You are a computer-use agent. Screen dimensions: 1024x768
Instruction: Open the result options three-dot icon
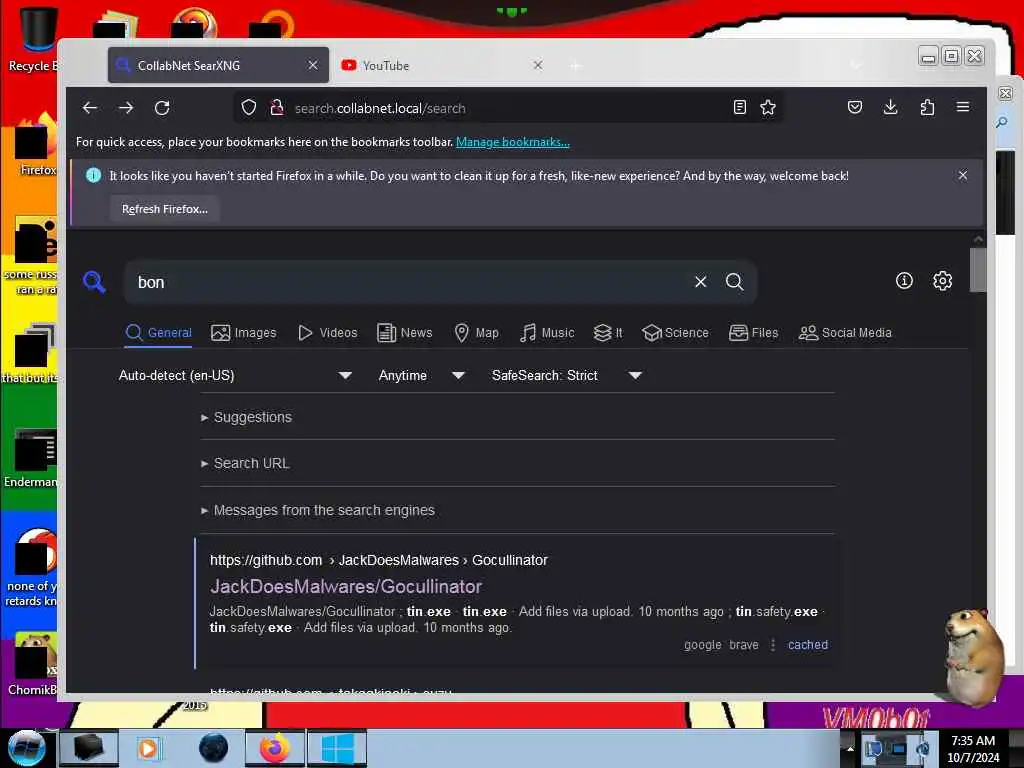click(x=773, y=645)
